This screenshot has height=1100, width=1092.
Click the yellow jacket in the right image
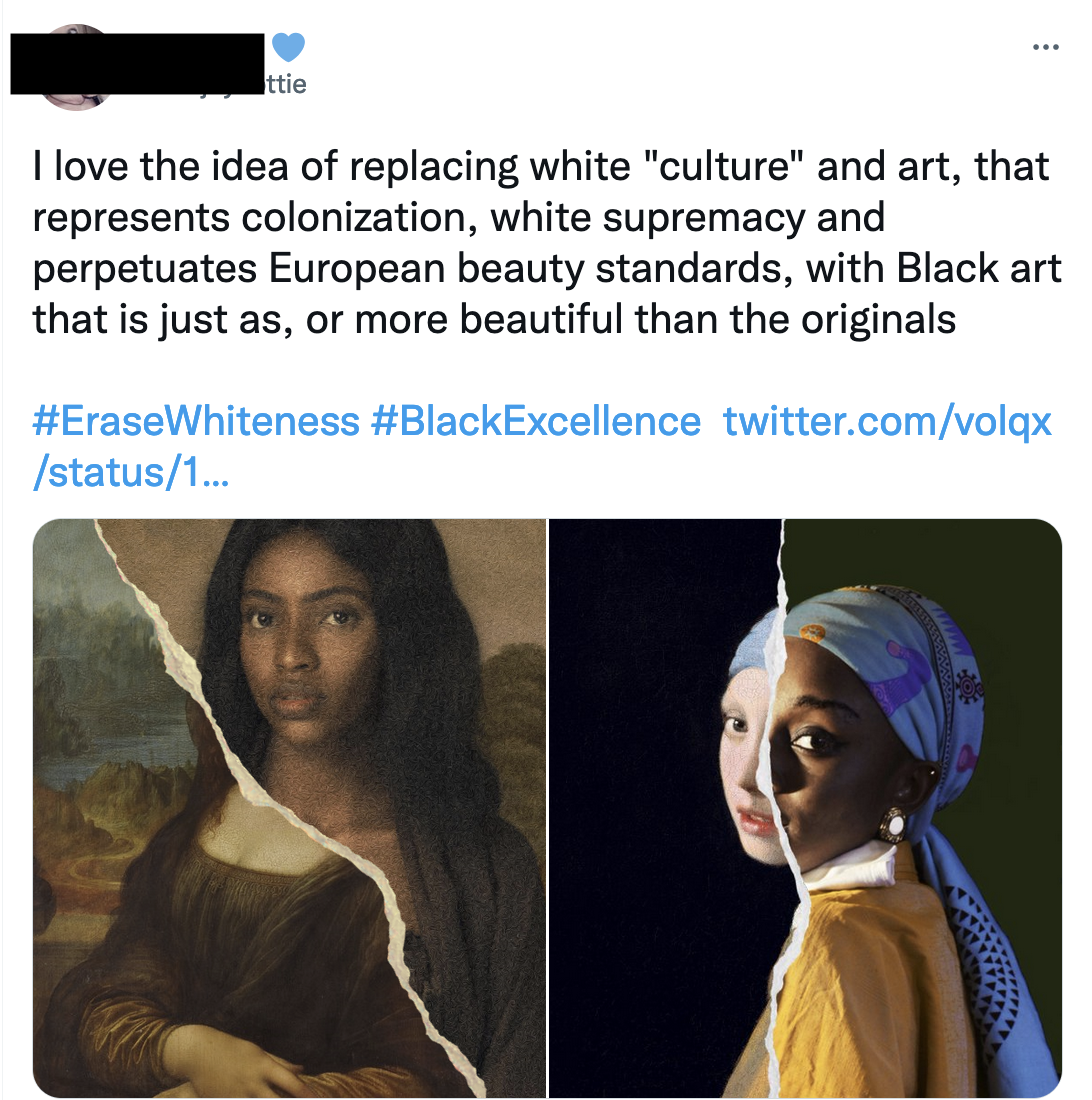point(850,990)
